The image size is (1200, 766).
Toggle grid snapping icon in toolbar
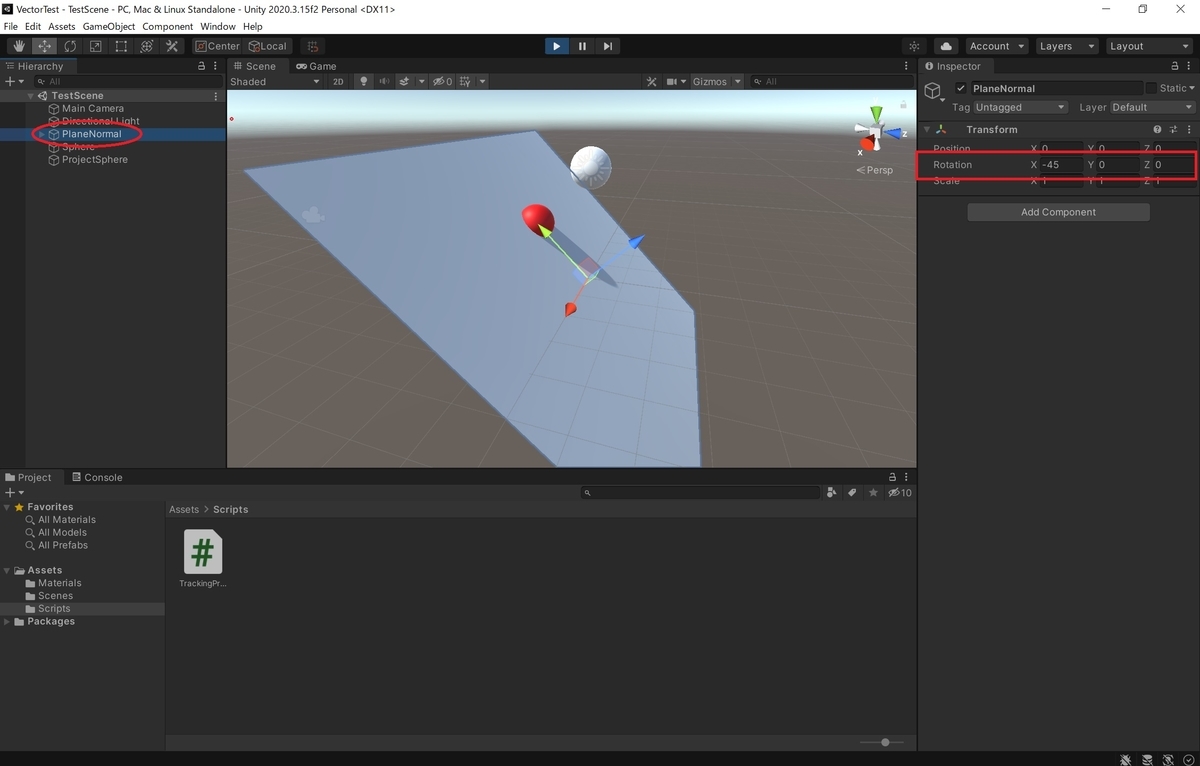point(313,46)
